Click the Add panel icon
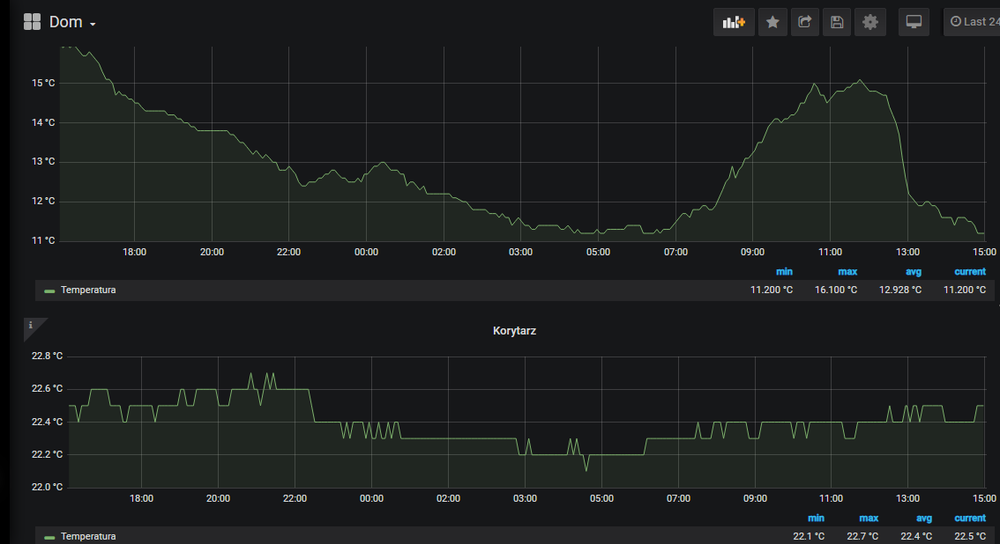 (734, 22)
